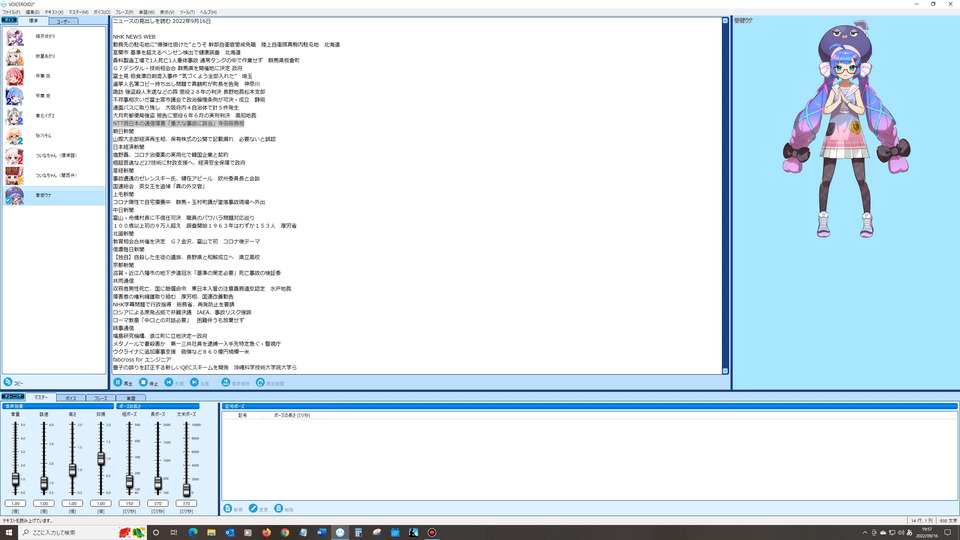Open the フレーズ(P) menu

[x=124, y=12]
